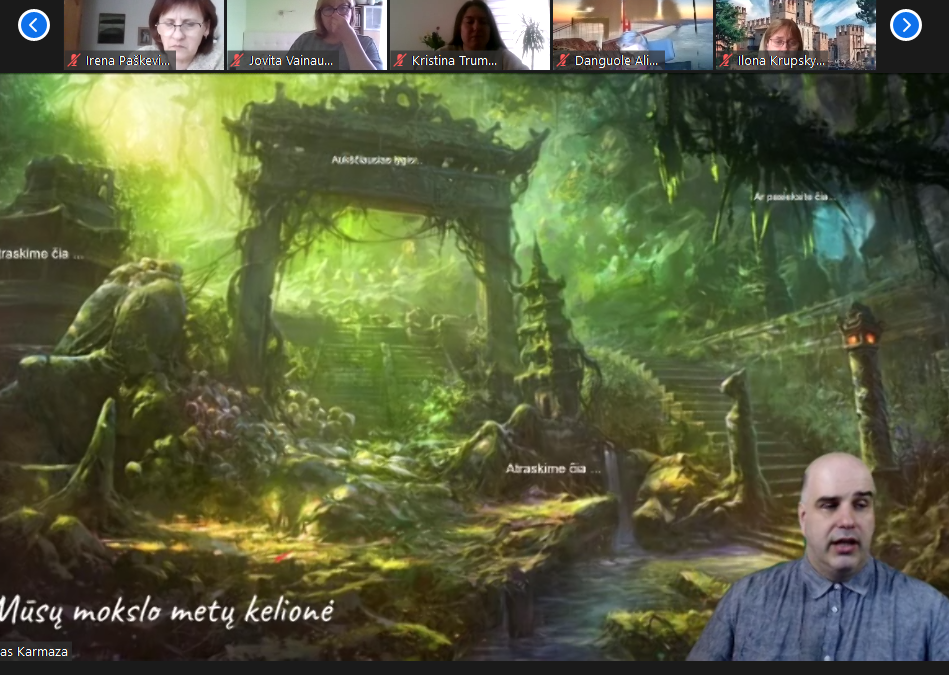Viewport: 949px width, 675px height.
Task: Click Danguole Ali... name label
Action: click(616, 61)
